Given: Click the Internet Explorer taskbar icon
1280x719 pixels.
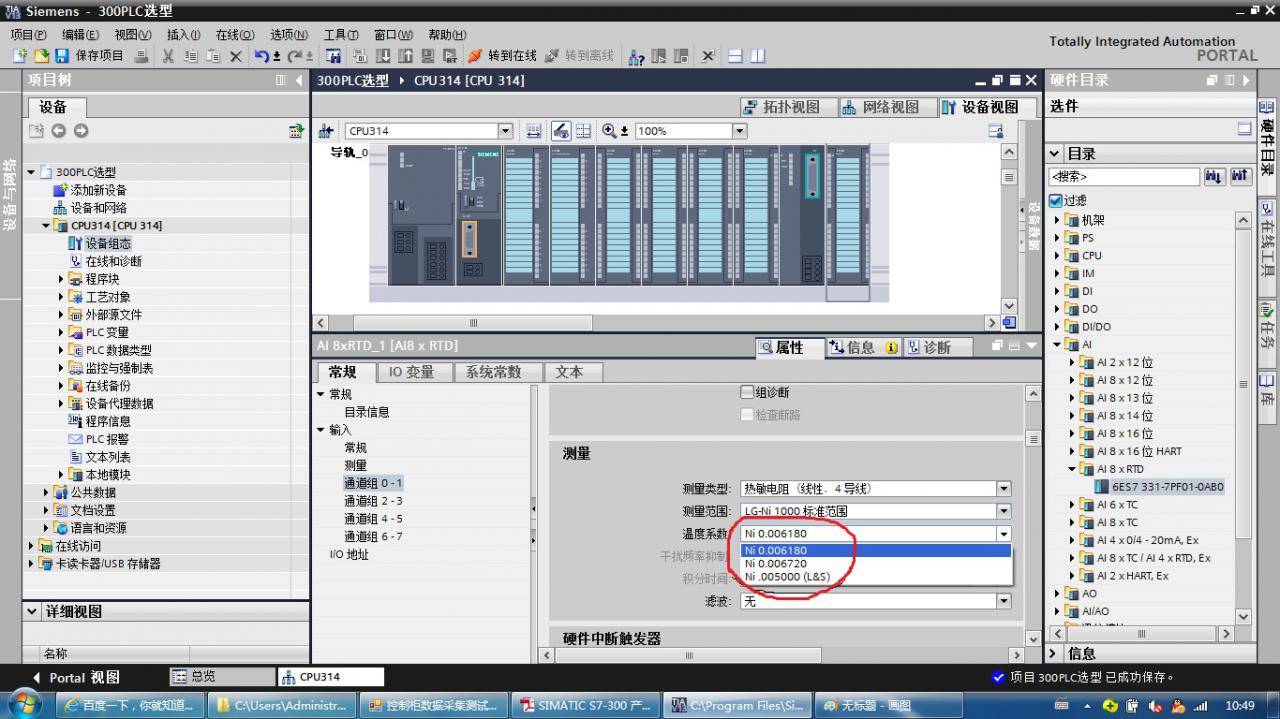Looking at the screenshot, I should tap(71, 705).
